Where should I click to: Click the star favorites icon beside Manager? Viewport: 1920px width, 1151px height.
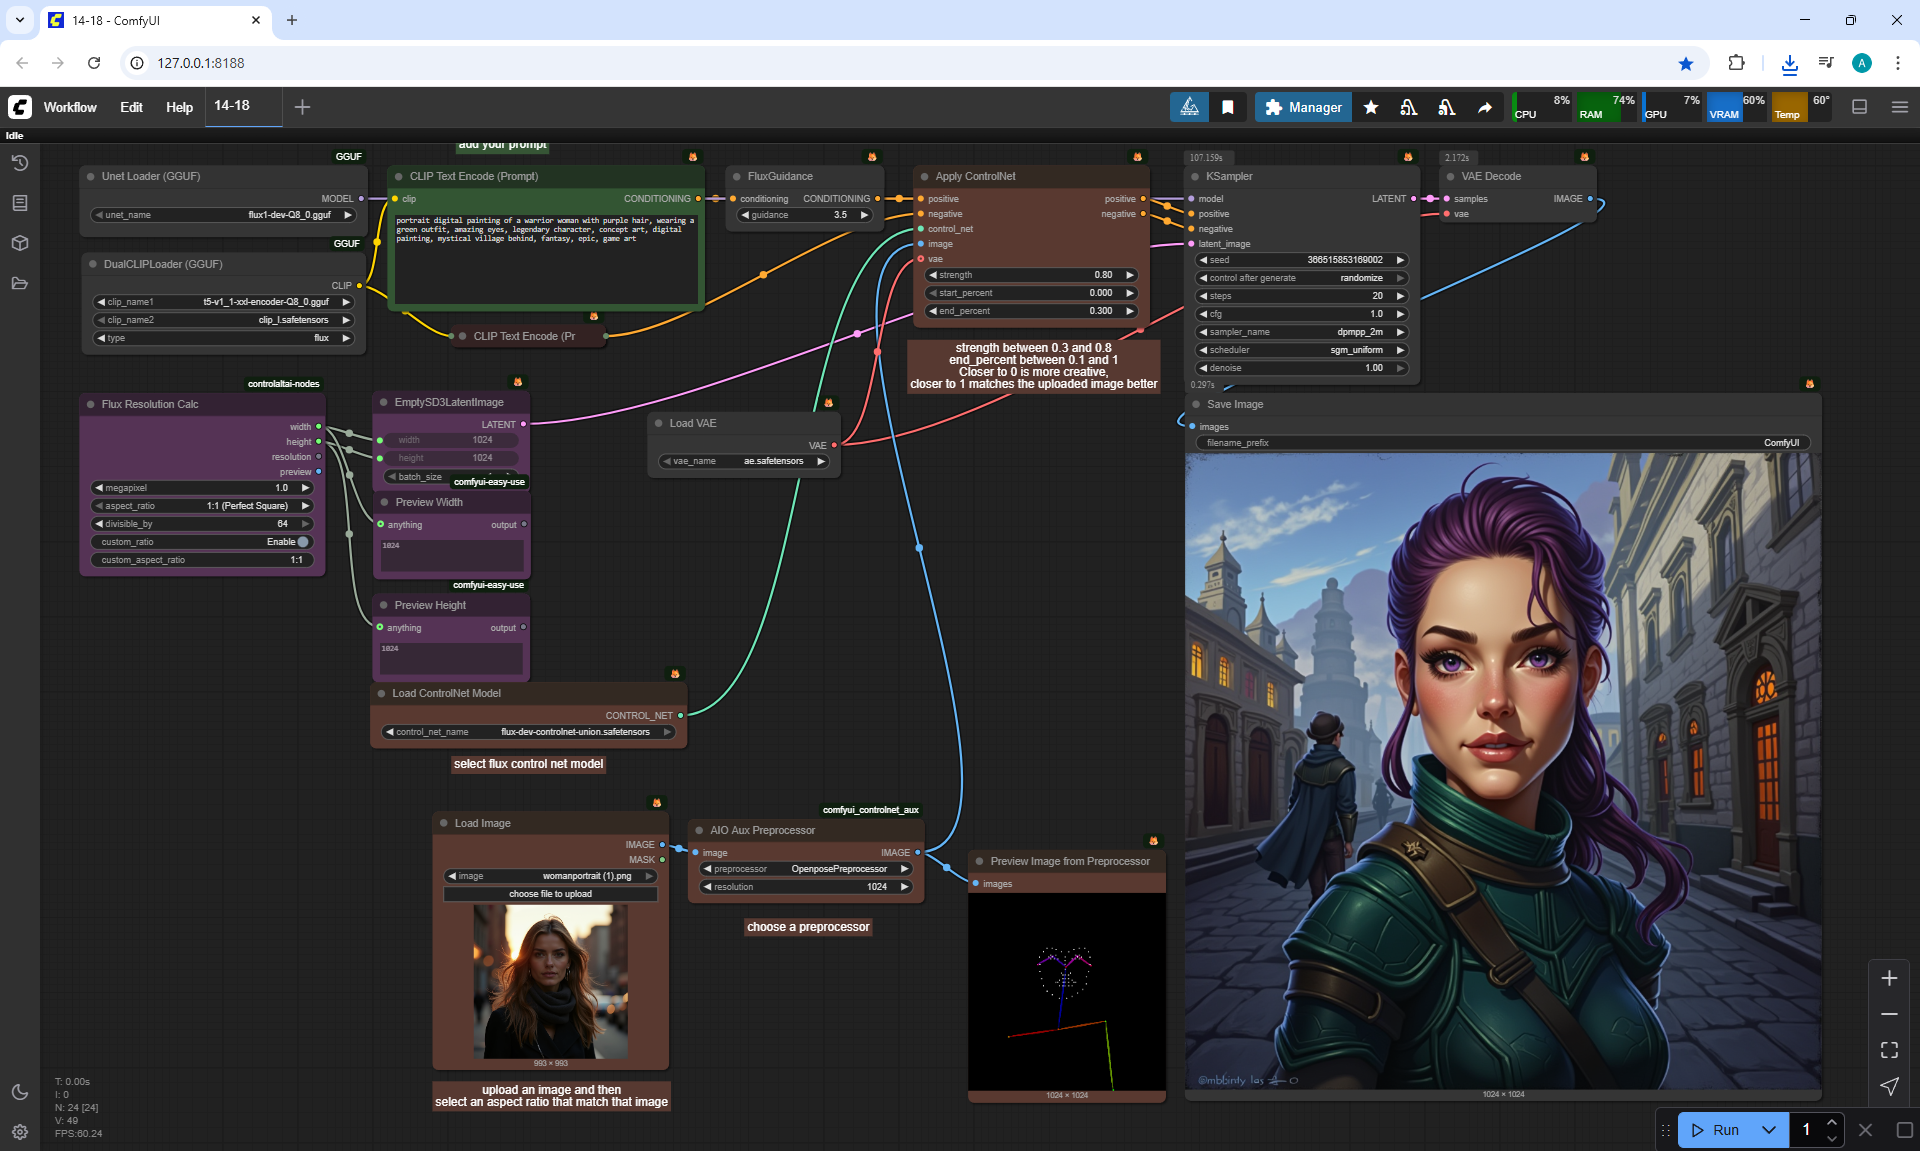tap(1371, 107)
